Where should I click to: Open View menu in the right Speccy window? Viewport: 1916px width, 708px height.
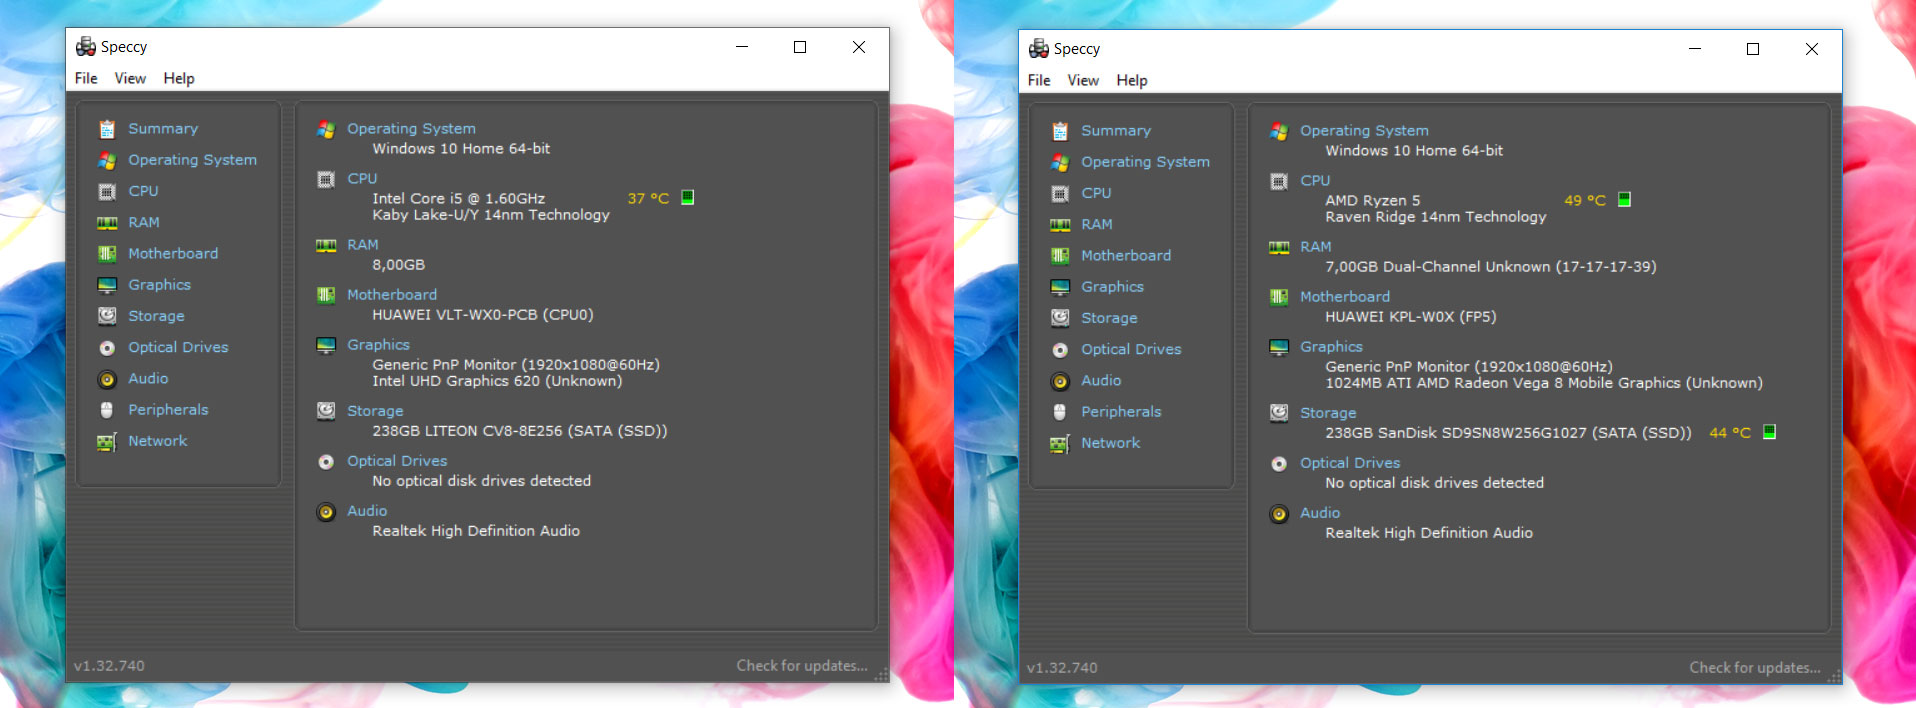pyautogui.click(x=1082, y=80)
